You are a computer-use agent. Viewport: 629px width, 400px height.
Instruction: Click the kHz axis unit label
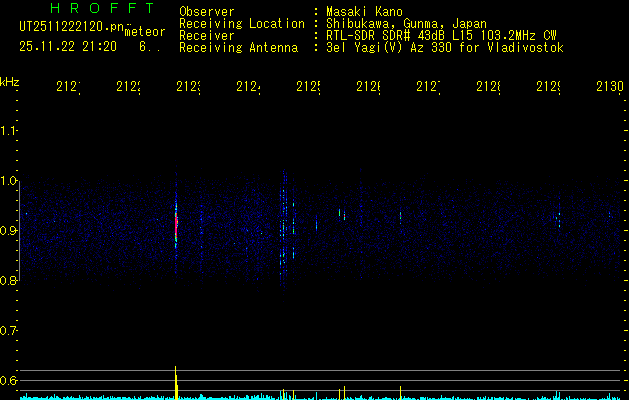[9, 82]
